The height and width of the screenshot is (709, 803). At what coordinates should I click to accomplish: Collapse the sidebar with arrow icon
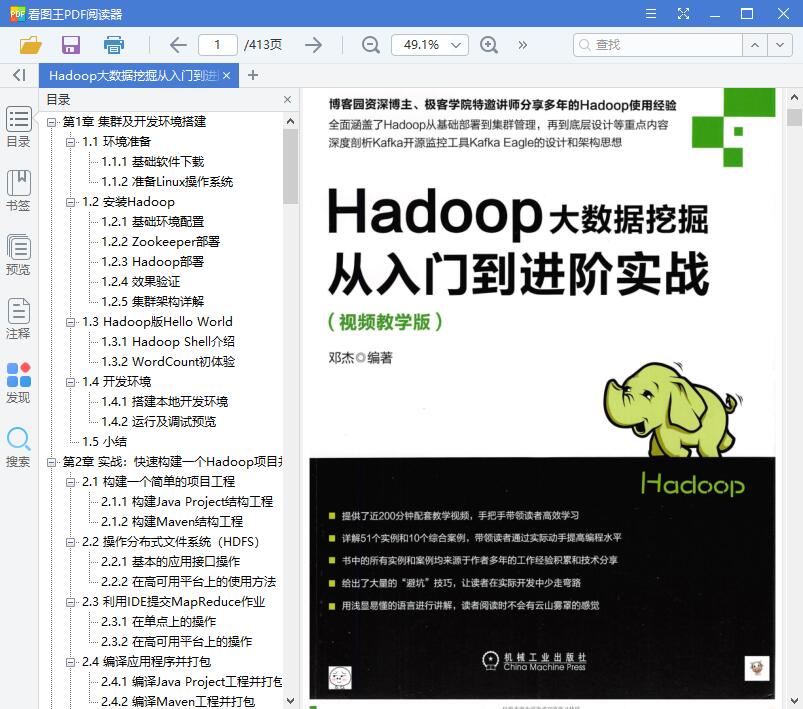19,75
